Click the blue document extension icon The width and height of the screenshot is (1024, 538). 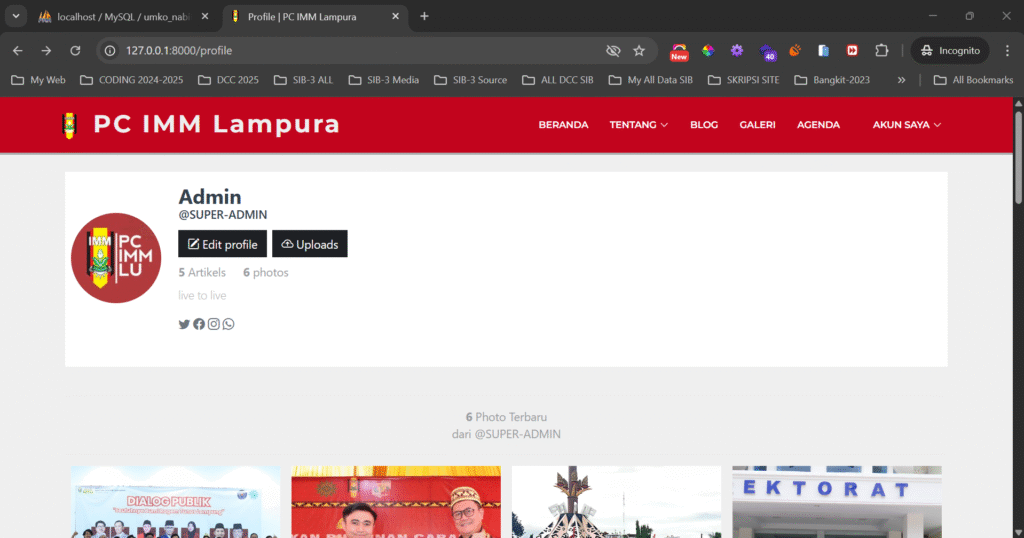click(x=824, y=50)
